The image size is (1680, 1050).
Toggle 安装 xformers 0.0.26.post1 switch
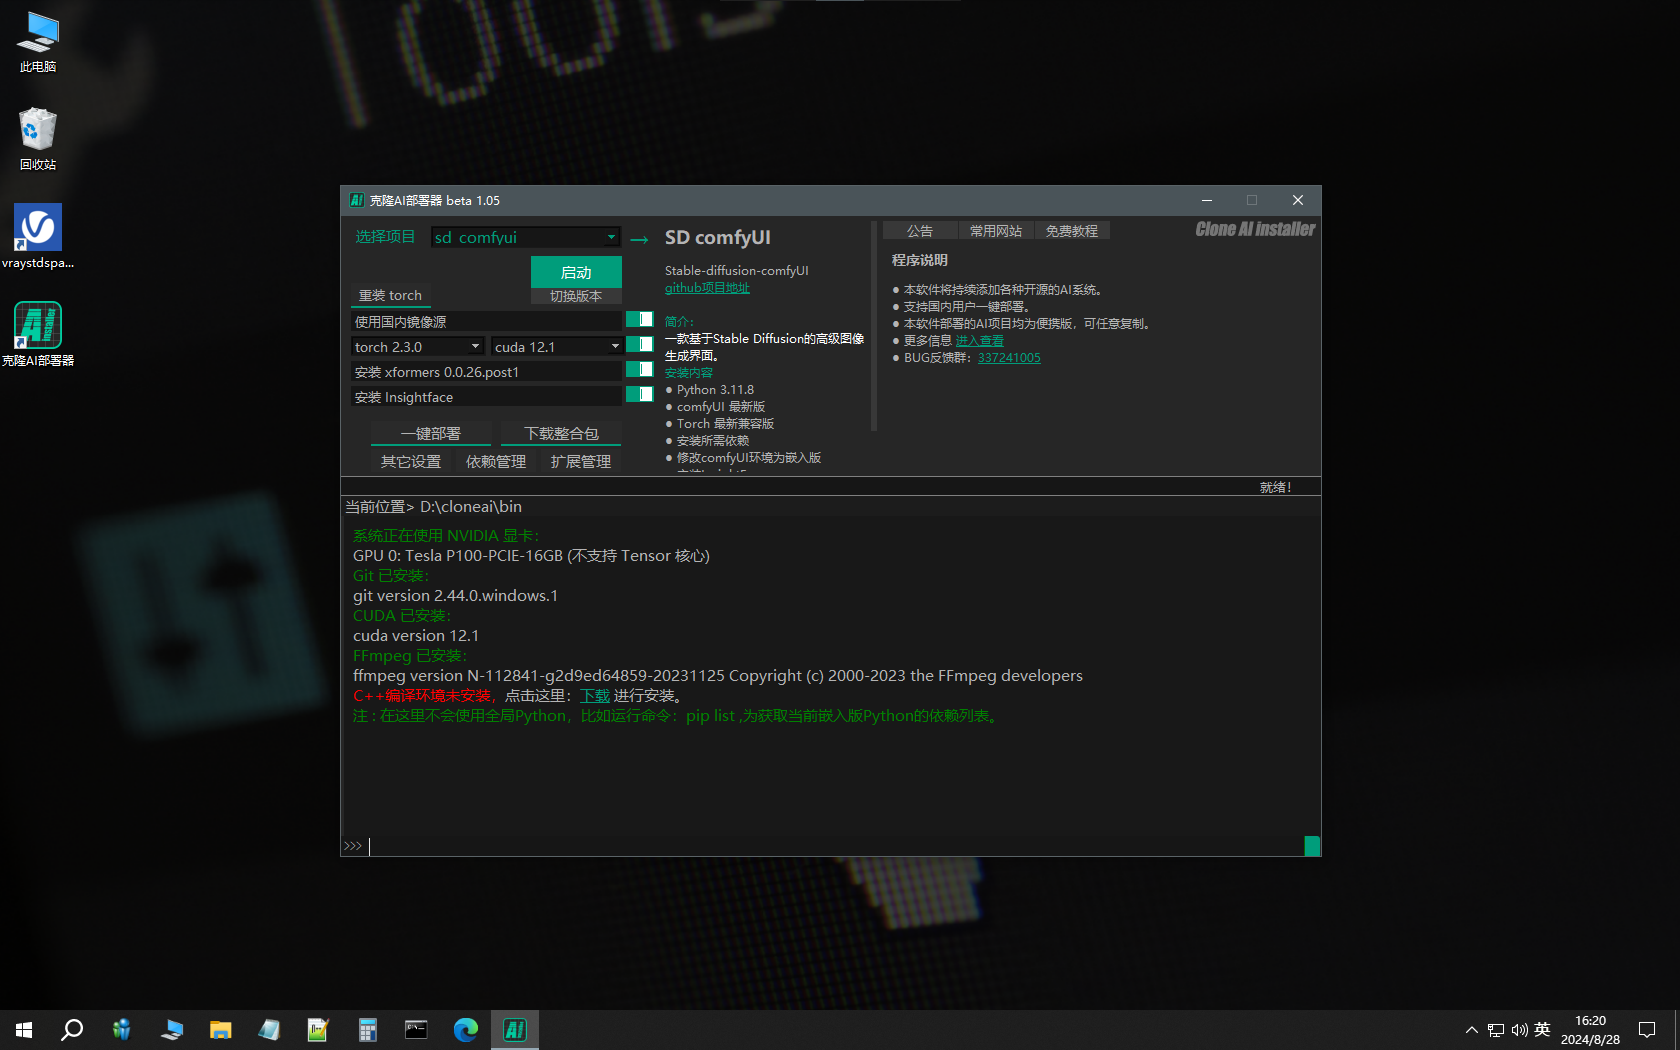click(639, 369)
